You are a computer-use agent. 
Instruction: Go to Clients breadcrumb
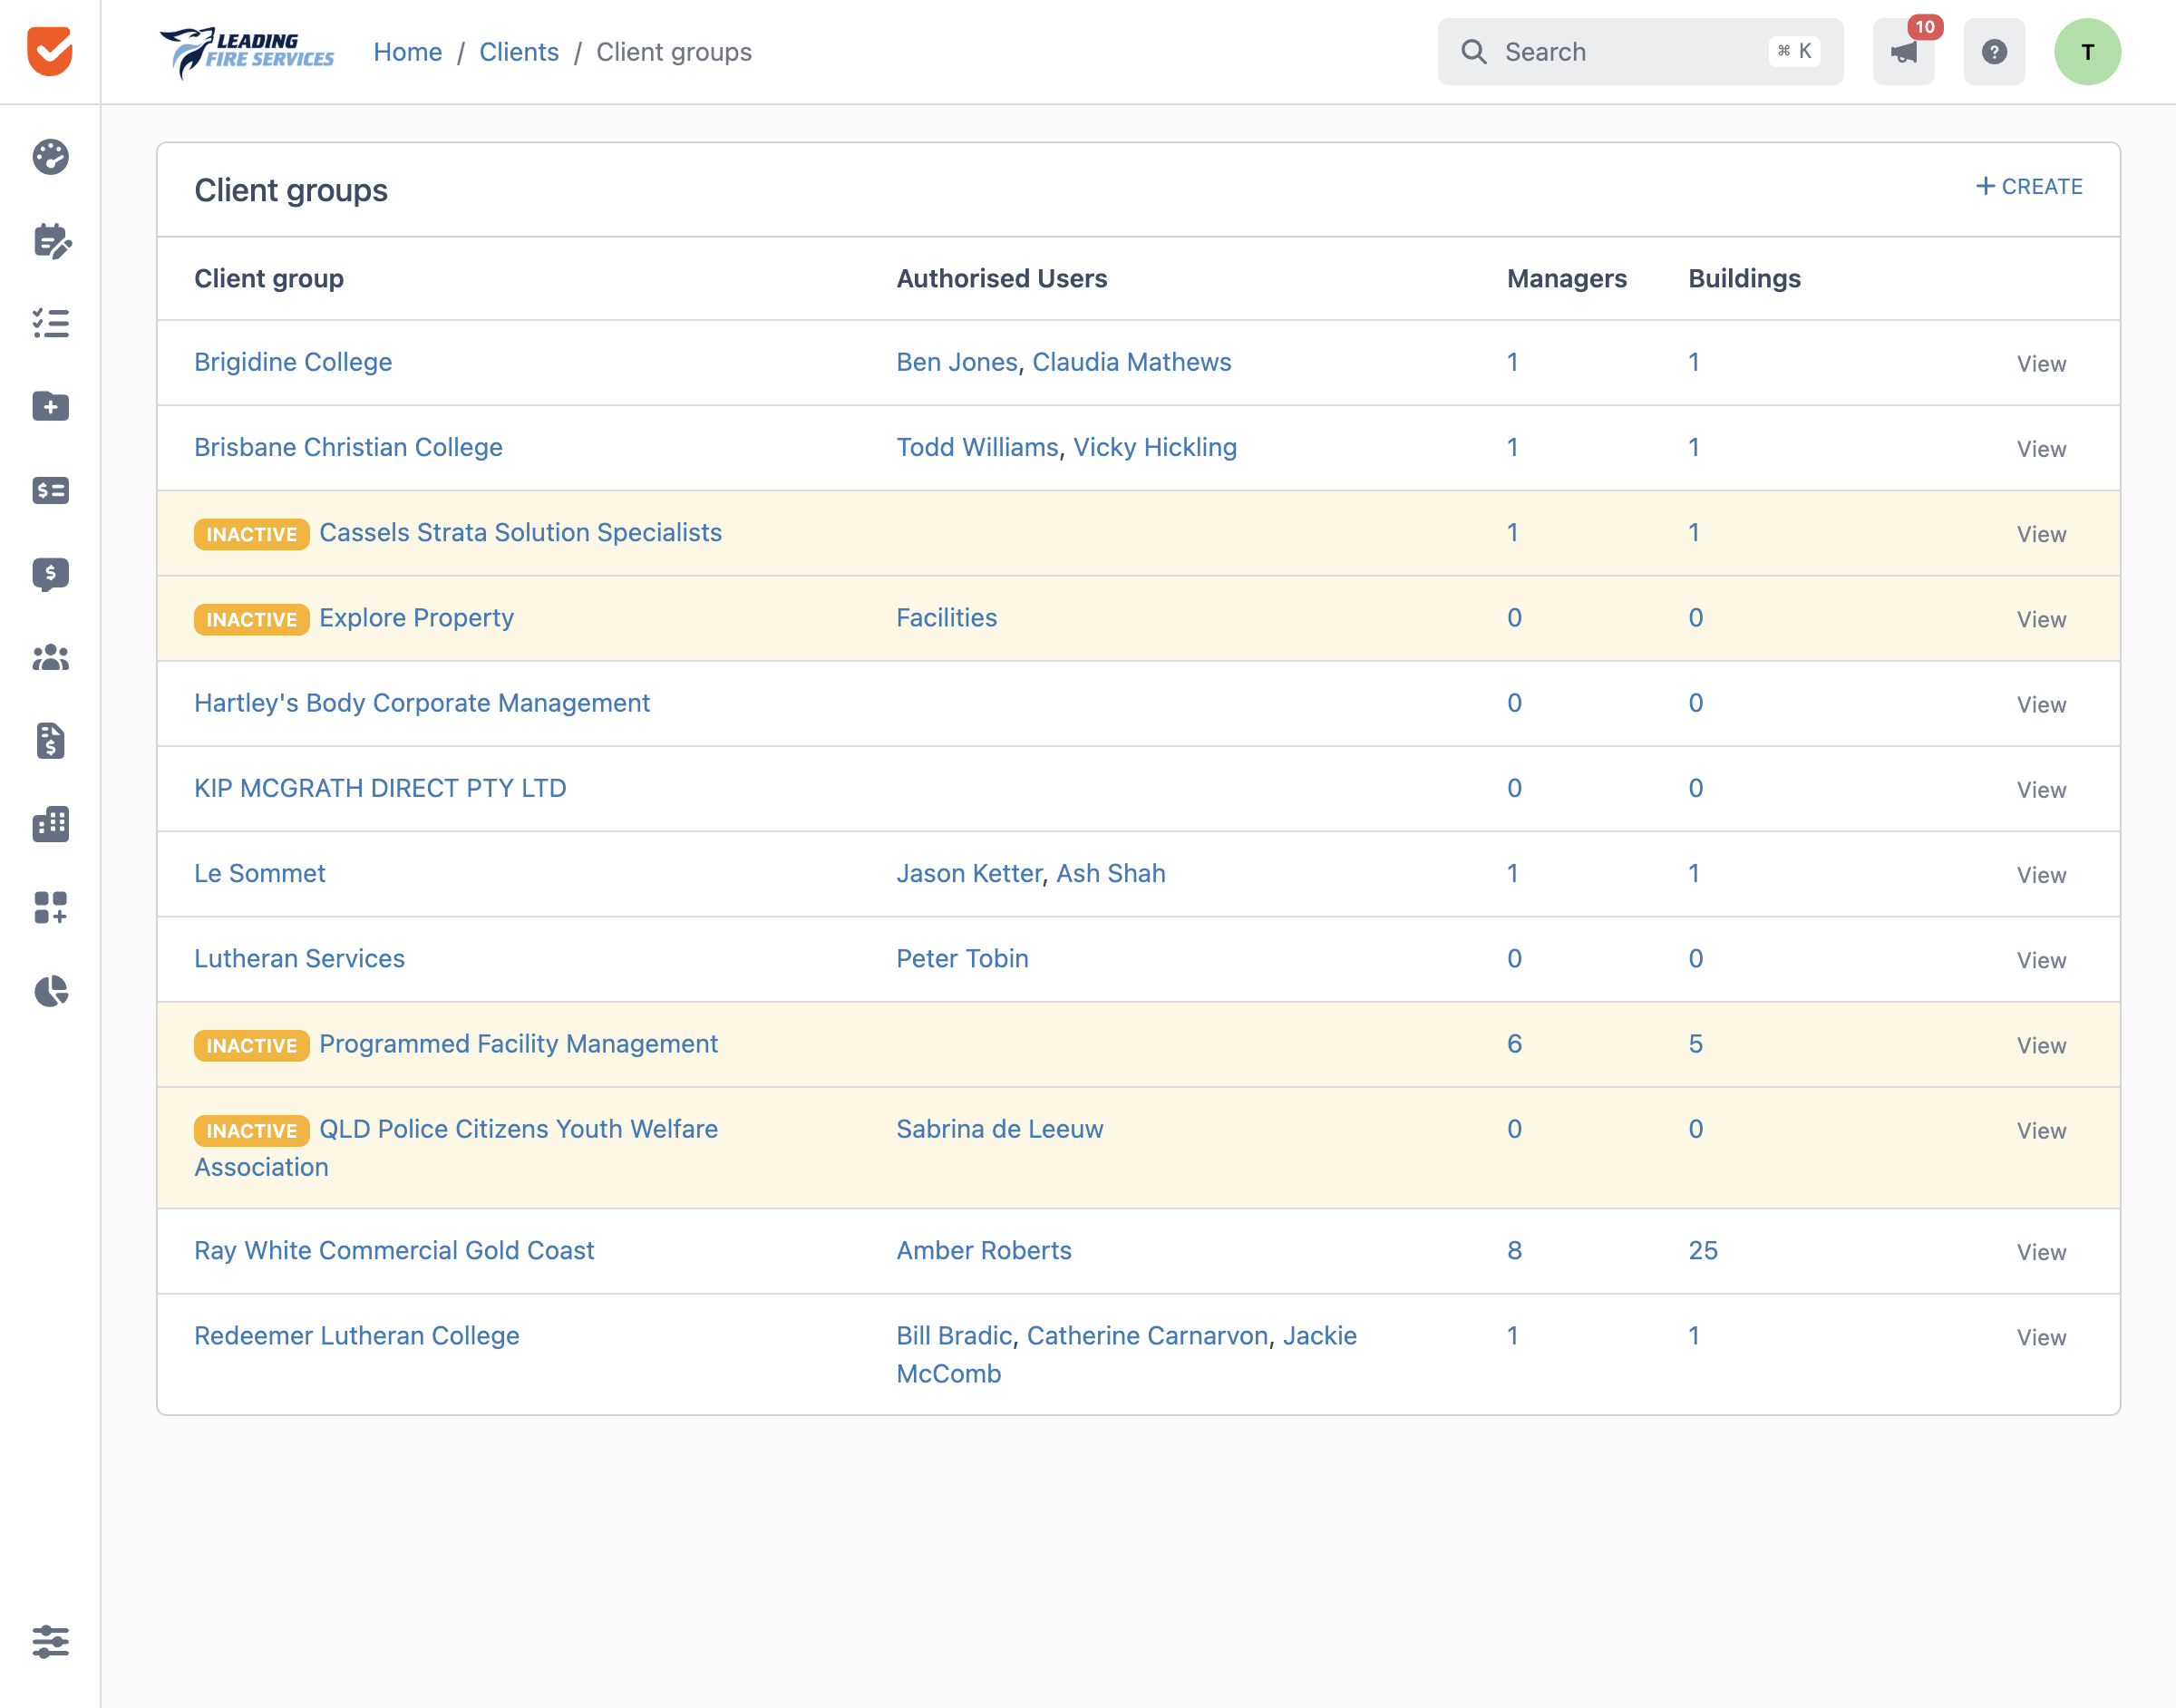[x=518, y=52]
